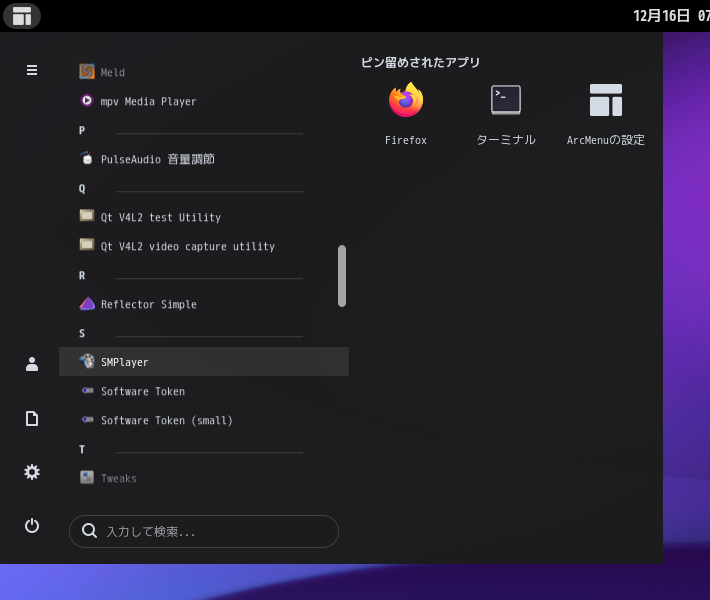Select the S section header
Image resolution: width=710 pixels, height=600 pixels.
[x=82, y=333]
